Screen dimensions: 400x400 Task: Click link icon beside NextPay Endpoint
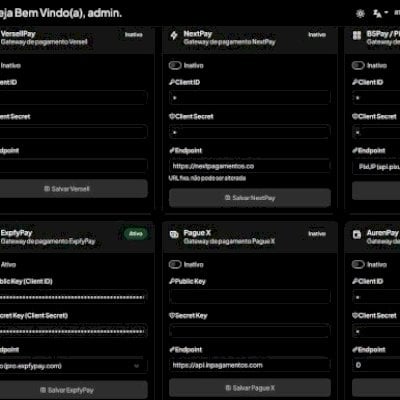coord(172,151)
